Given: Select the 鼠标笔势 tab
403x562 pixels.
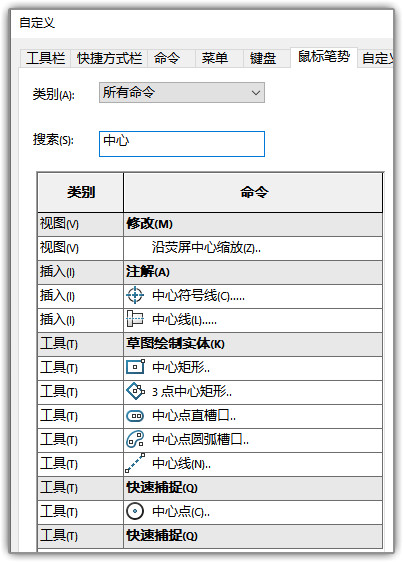Looking at the screenshot, I should [324, 57].
